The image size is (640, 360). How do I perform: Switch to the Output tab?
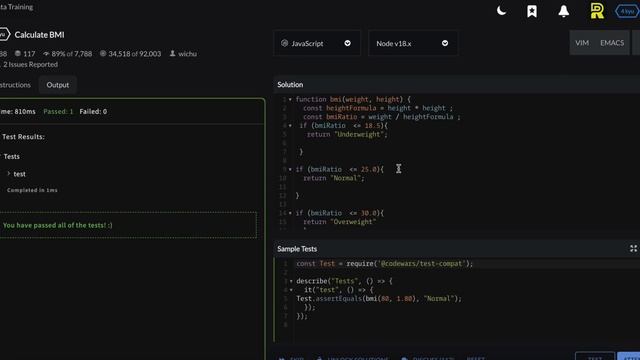pos(58,85)
